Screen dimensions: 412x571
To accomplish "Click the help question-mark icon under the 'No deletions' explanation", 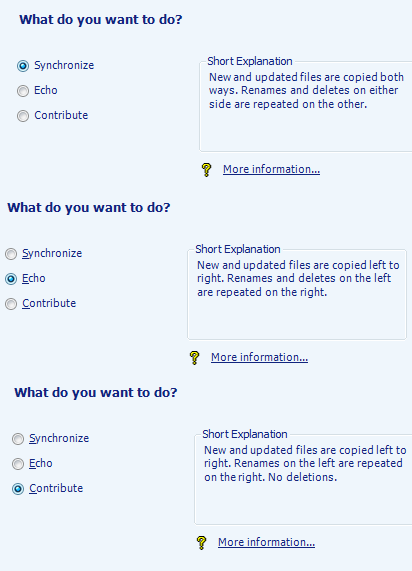I will pyautogui.click(x=201, y=543).
